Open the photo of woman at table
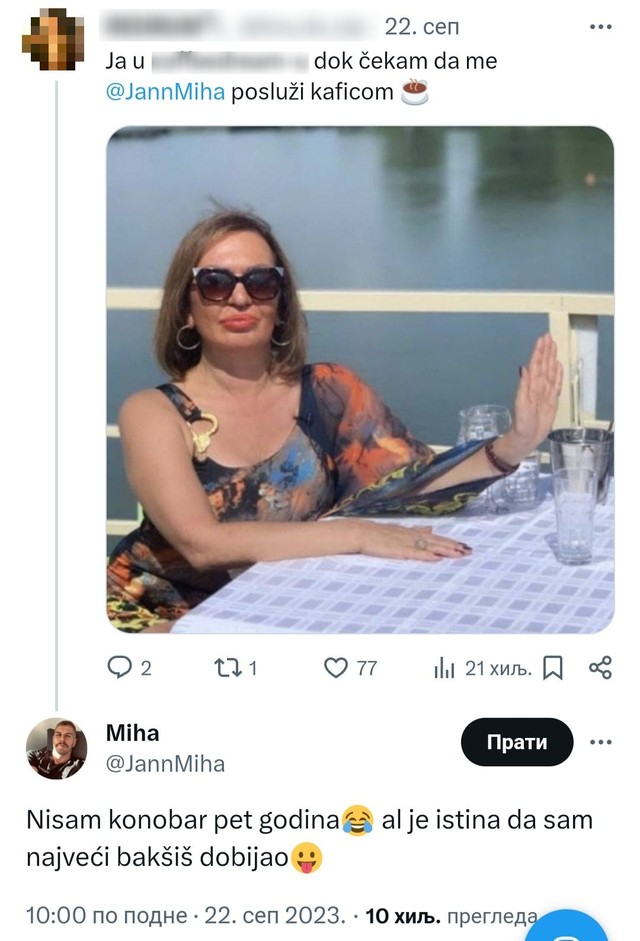 360,380
